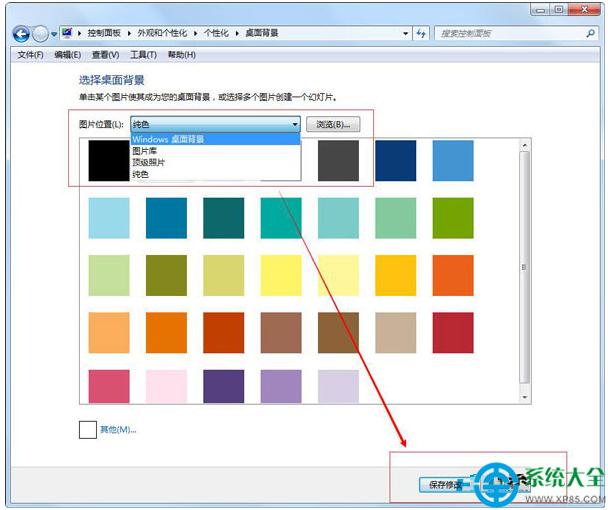Click the Control Panel icon in the address bar

tap(66, 33)
